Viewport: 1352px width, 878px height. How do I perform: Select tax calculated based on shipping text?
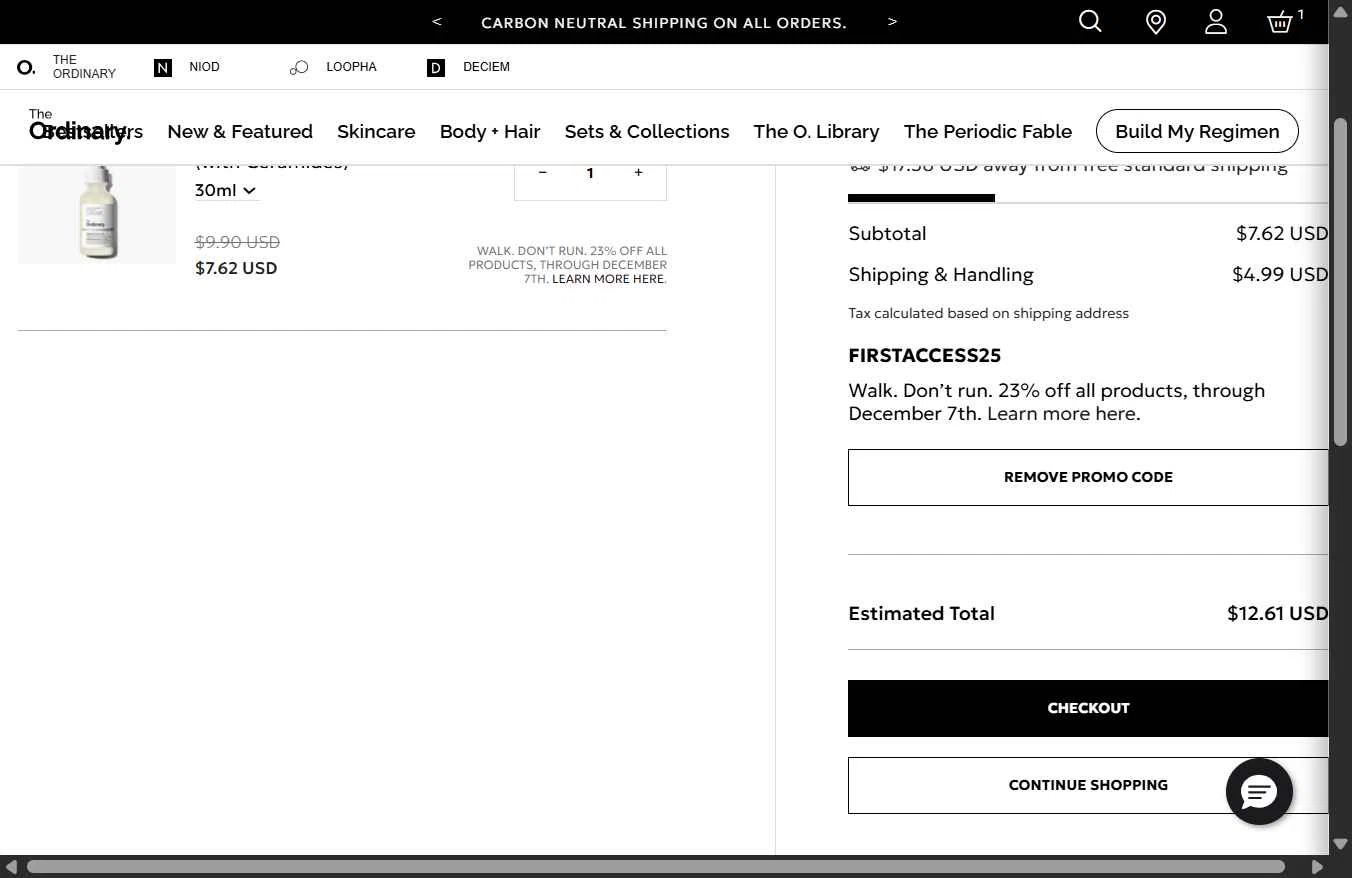pos(988,313)
